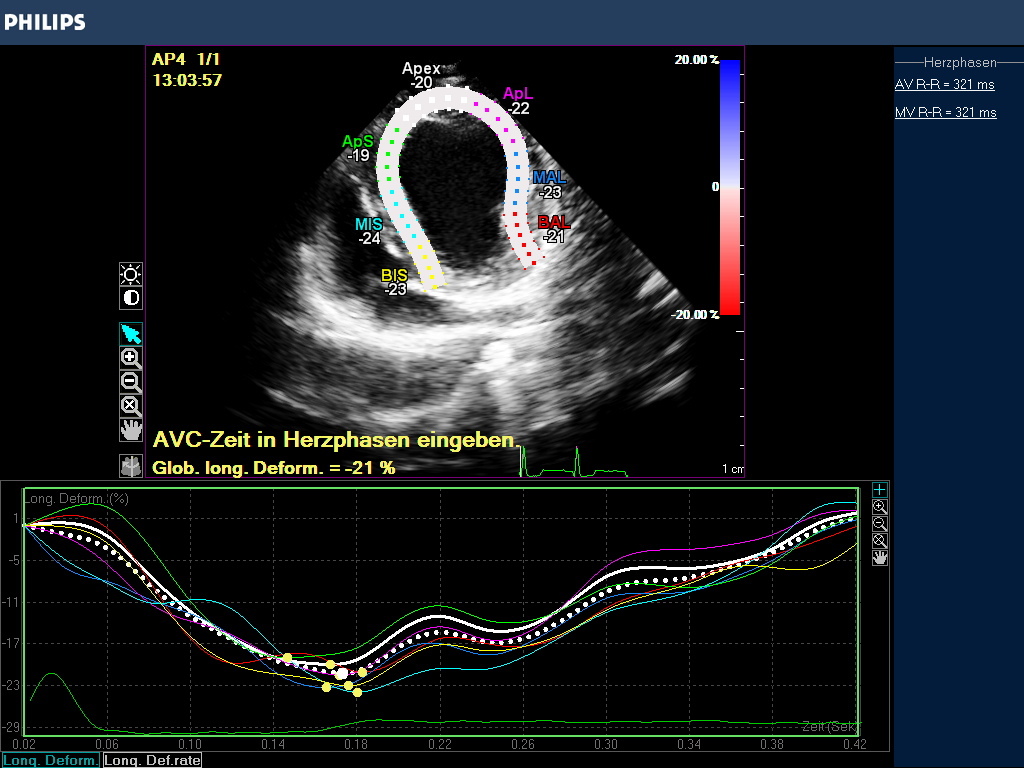Click the brightness sun icon
Screen dimensions: 1024x768
point(131,274)
